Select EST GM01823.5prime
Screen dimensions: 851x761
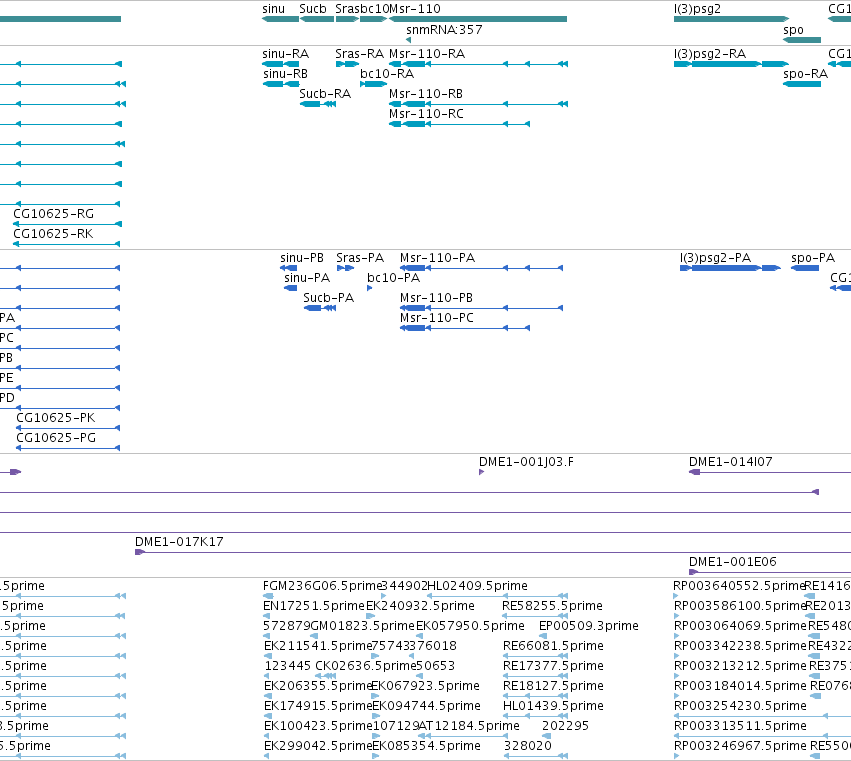[363, 626]
